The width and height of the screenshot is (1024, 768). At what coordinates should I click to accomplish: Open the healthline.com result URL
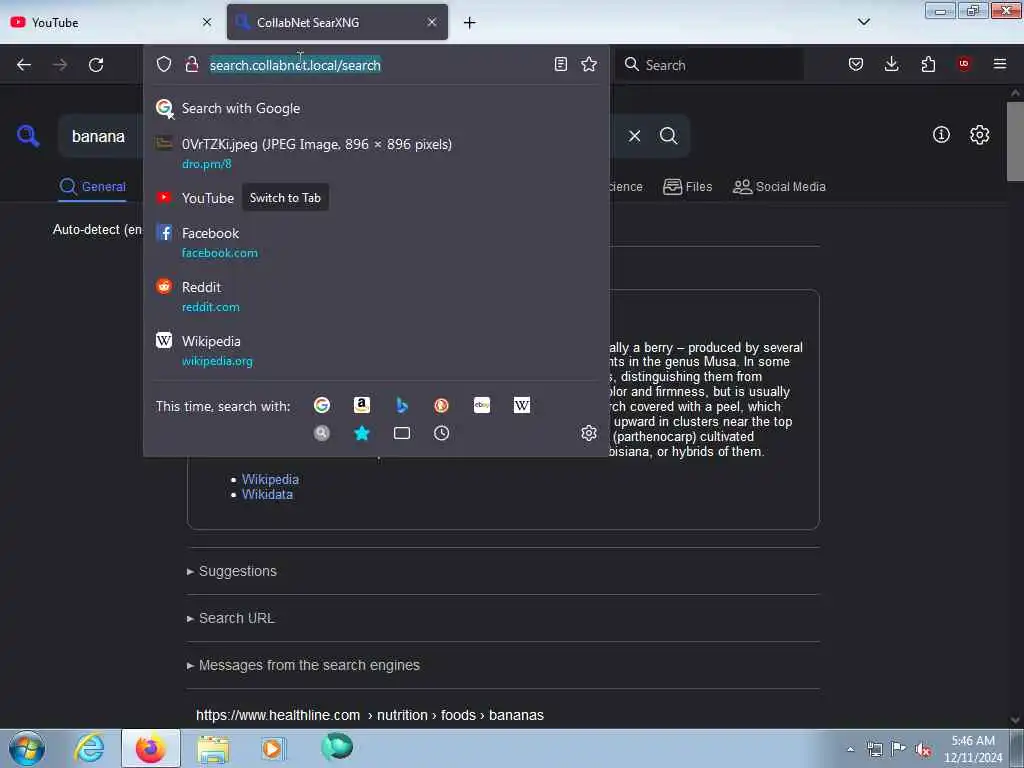click(x=370, y=715)
